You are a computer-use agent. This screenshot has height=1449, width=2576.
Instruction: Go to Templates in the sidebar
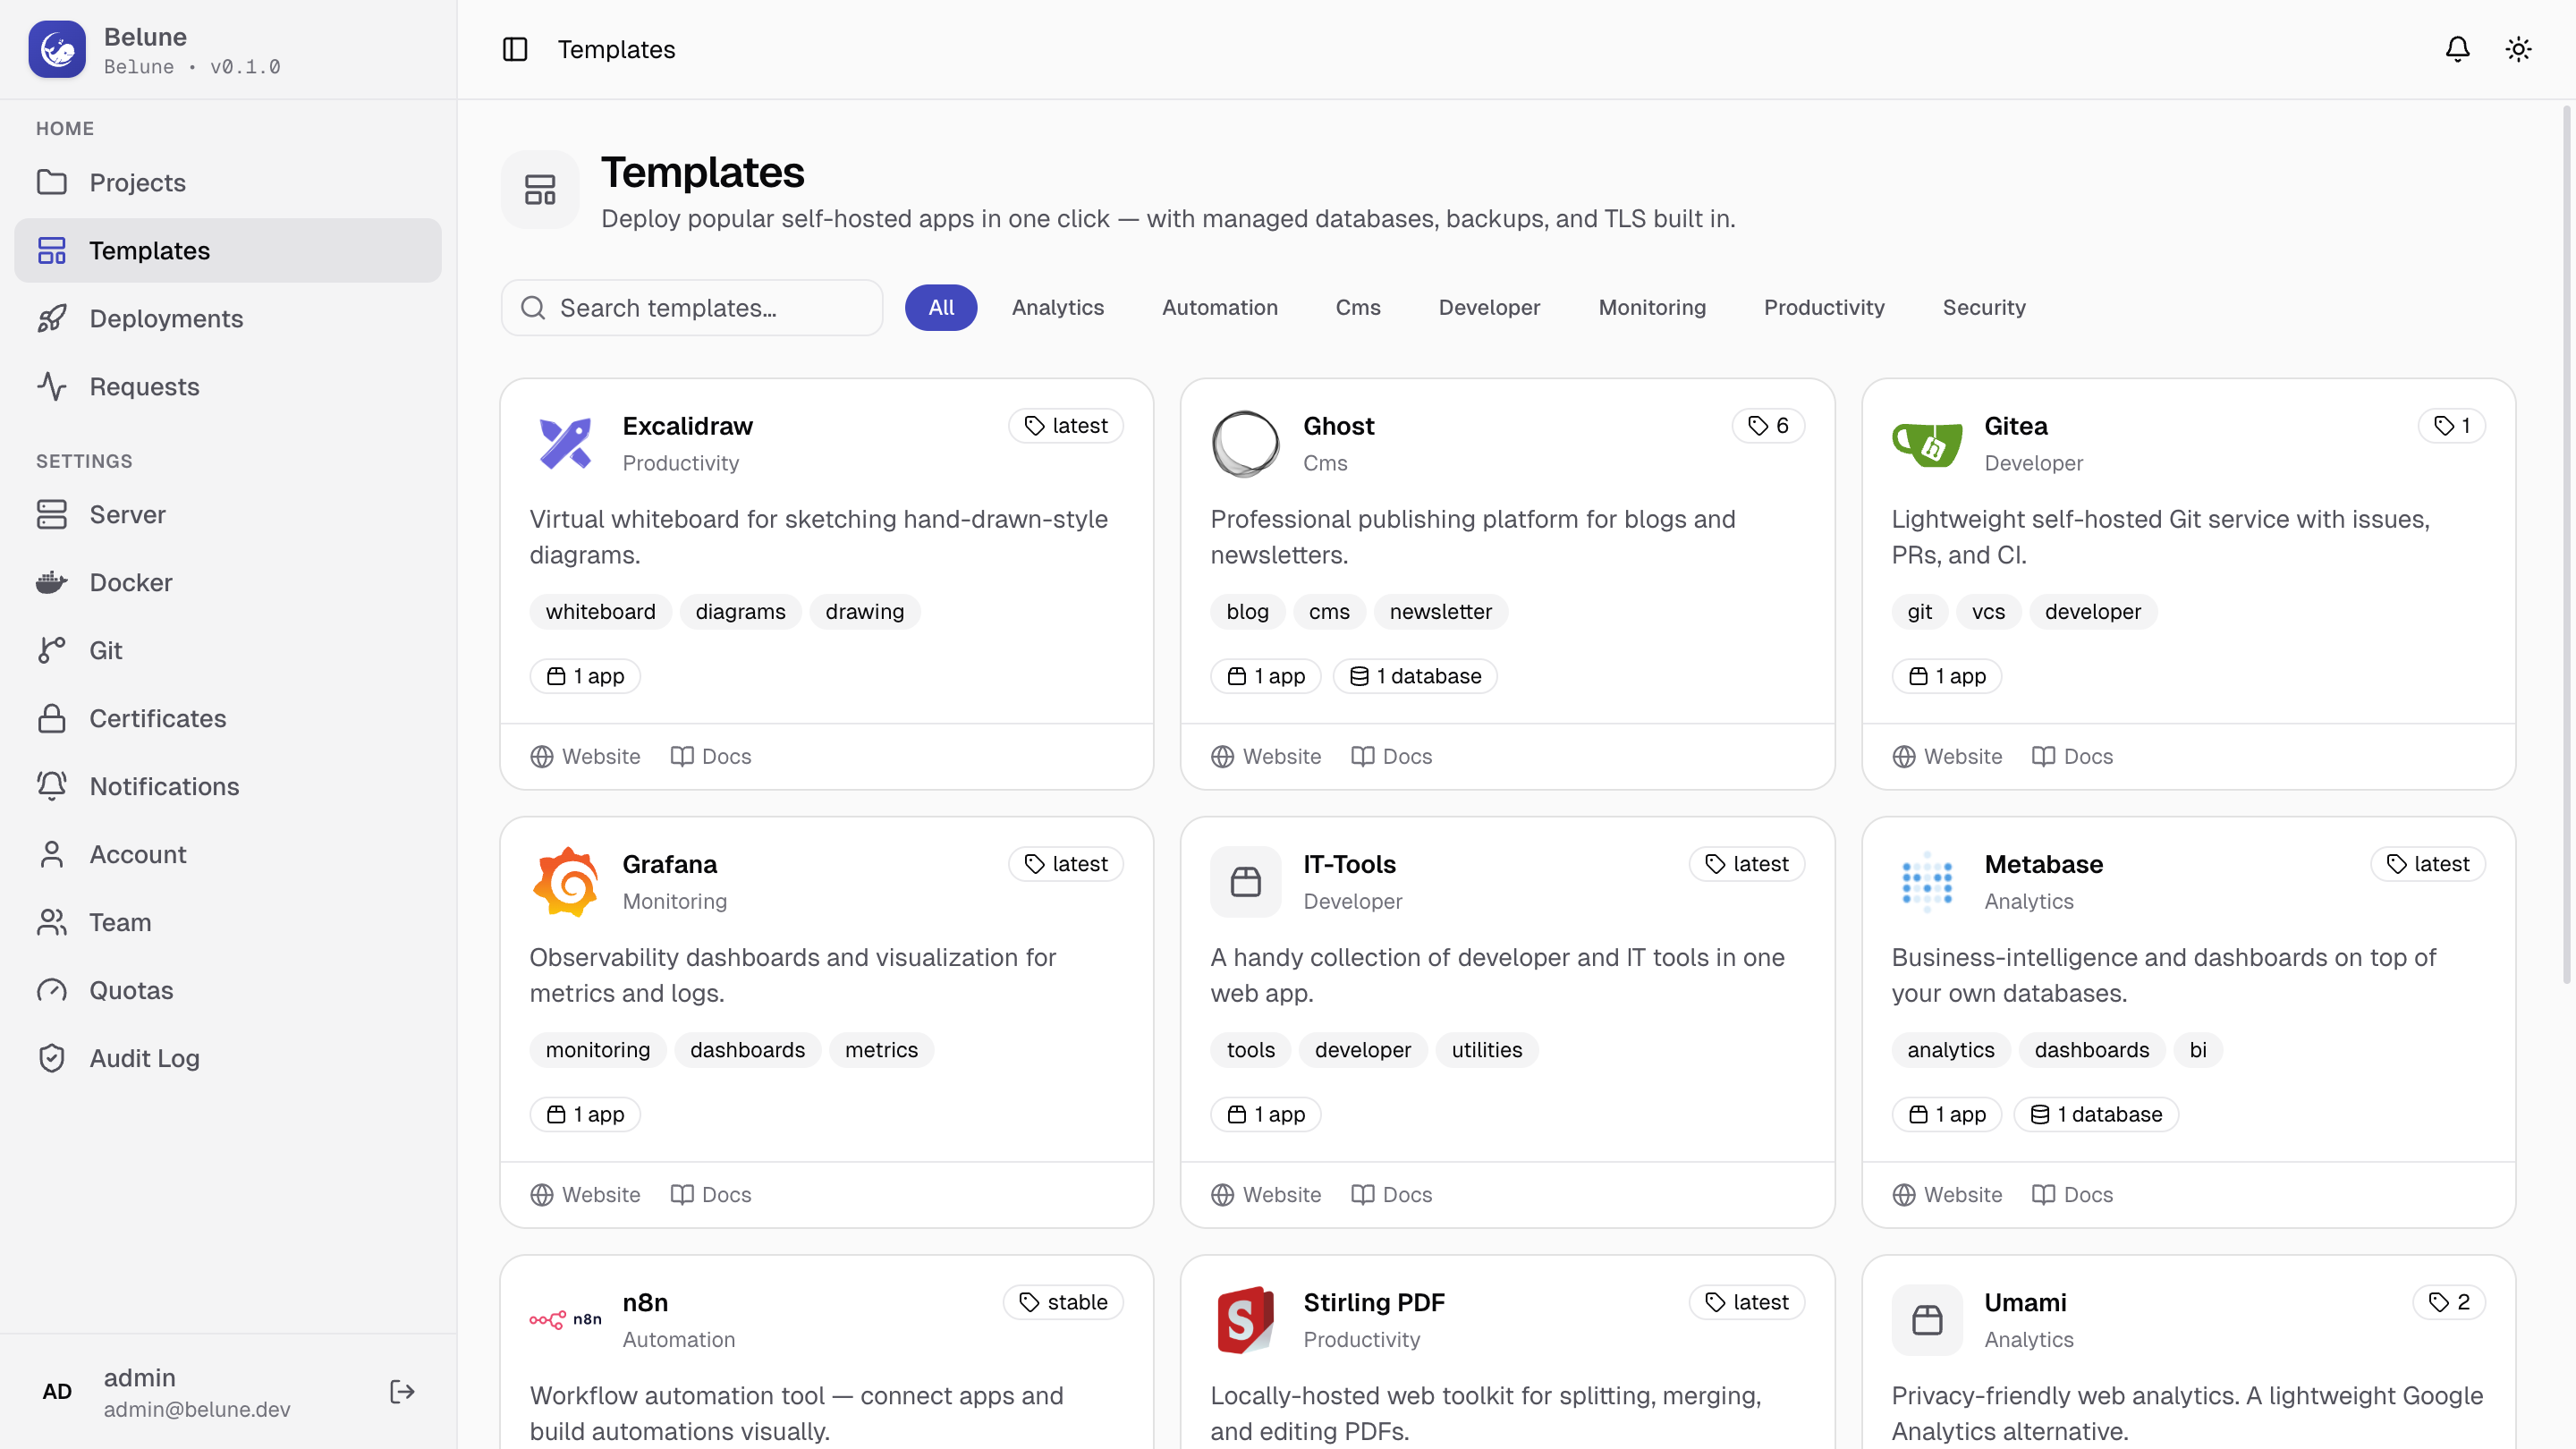(228, 250)
